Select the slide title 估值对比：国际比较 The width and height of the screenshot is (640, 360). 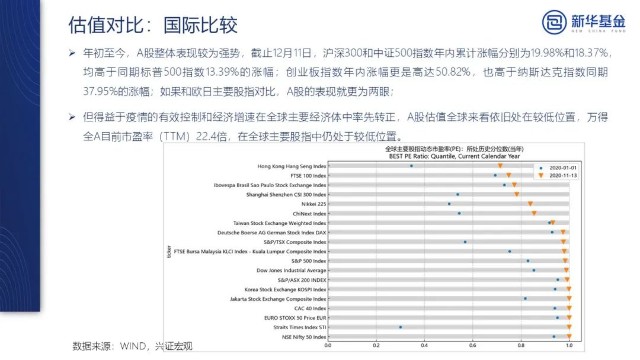tap(153, 25)
